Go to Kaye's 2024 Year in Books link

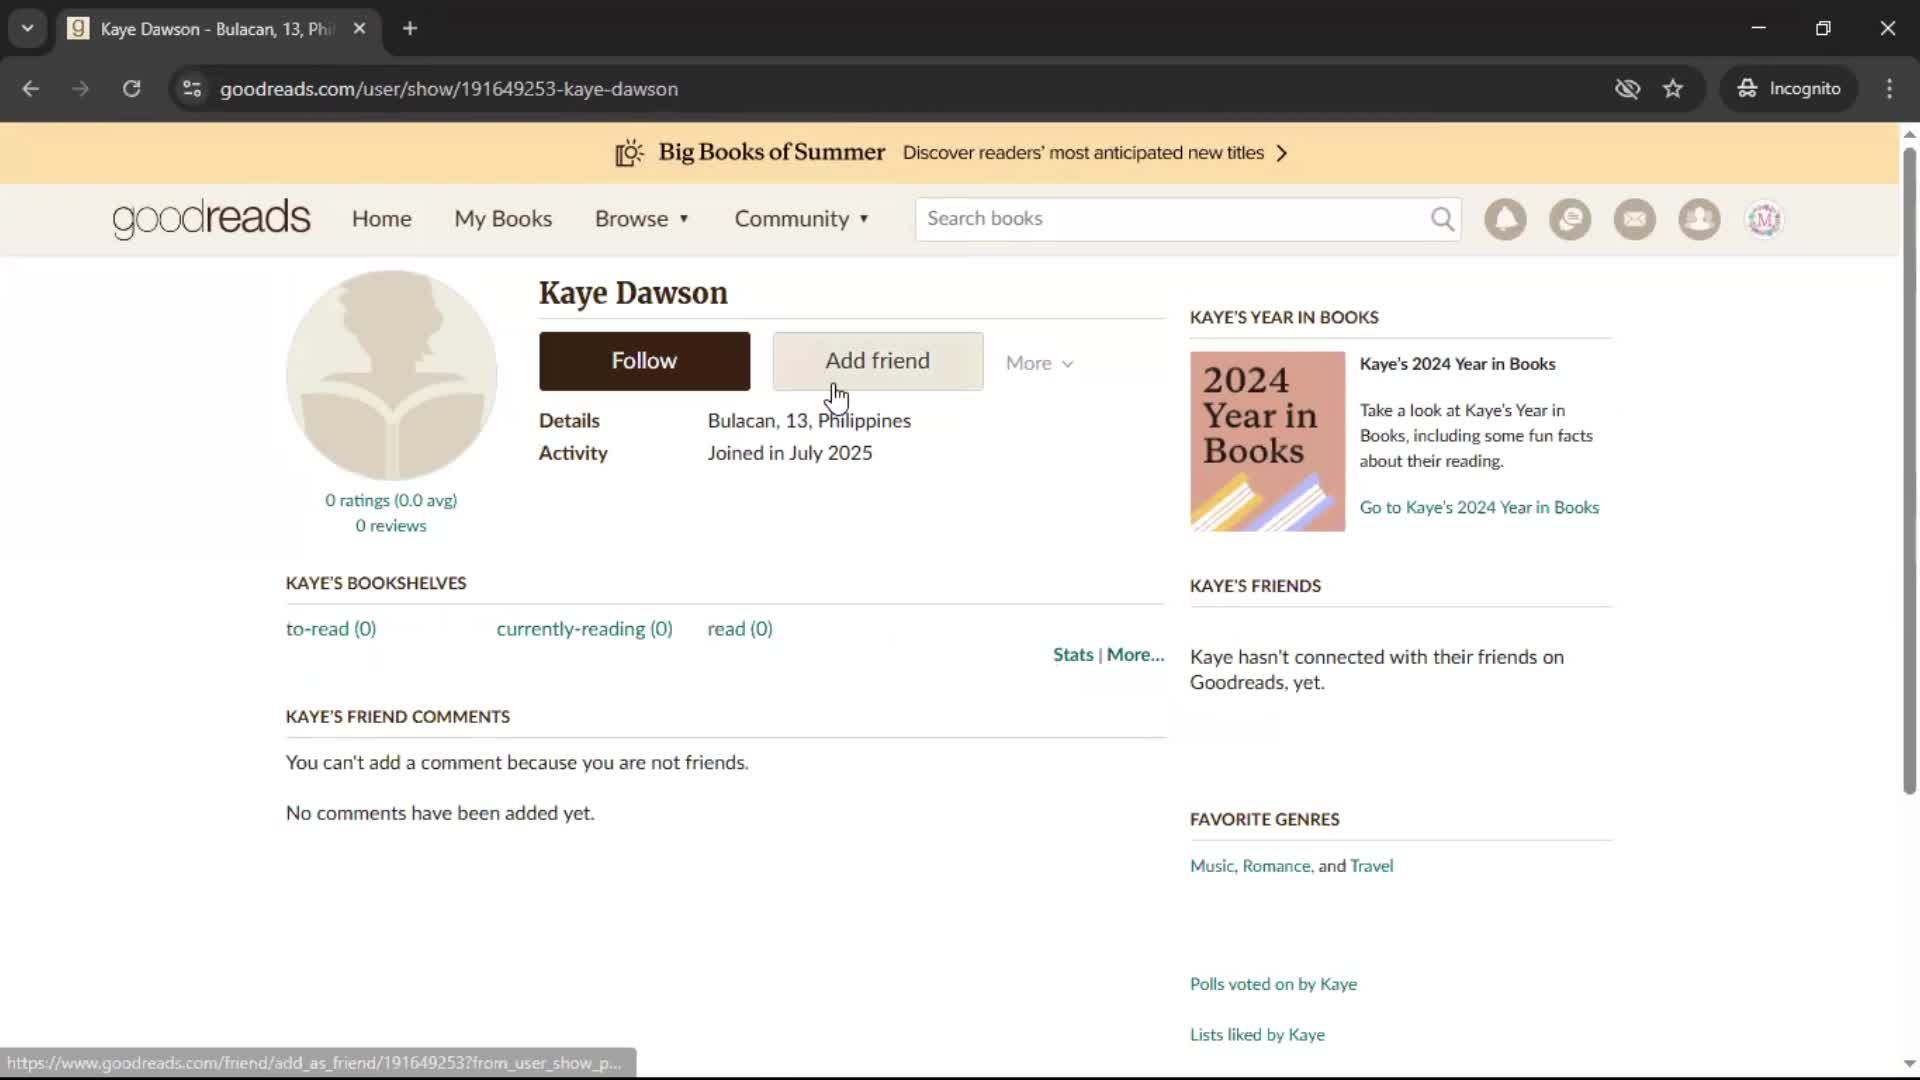point(1479,508)
